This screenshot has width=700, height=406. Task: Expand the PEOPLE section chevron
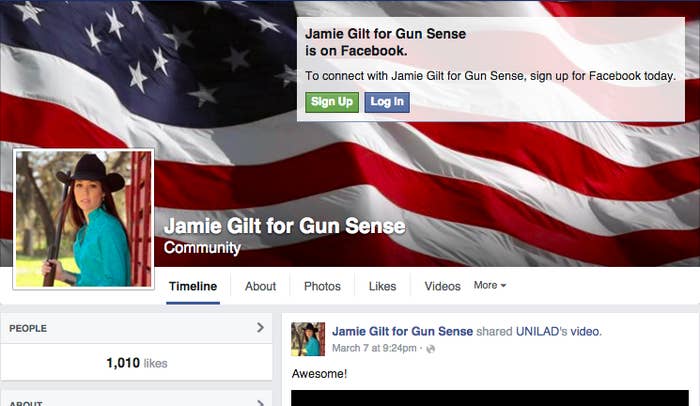(260, 328)
